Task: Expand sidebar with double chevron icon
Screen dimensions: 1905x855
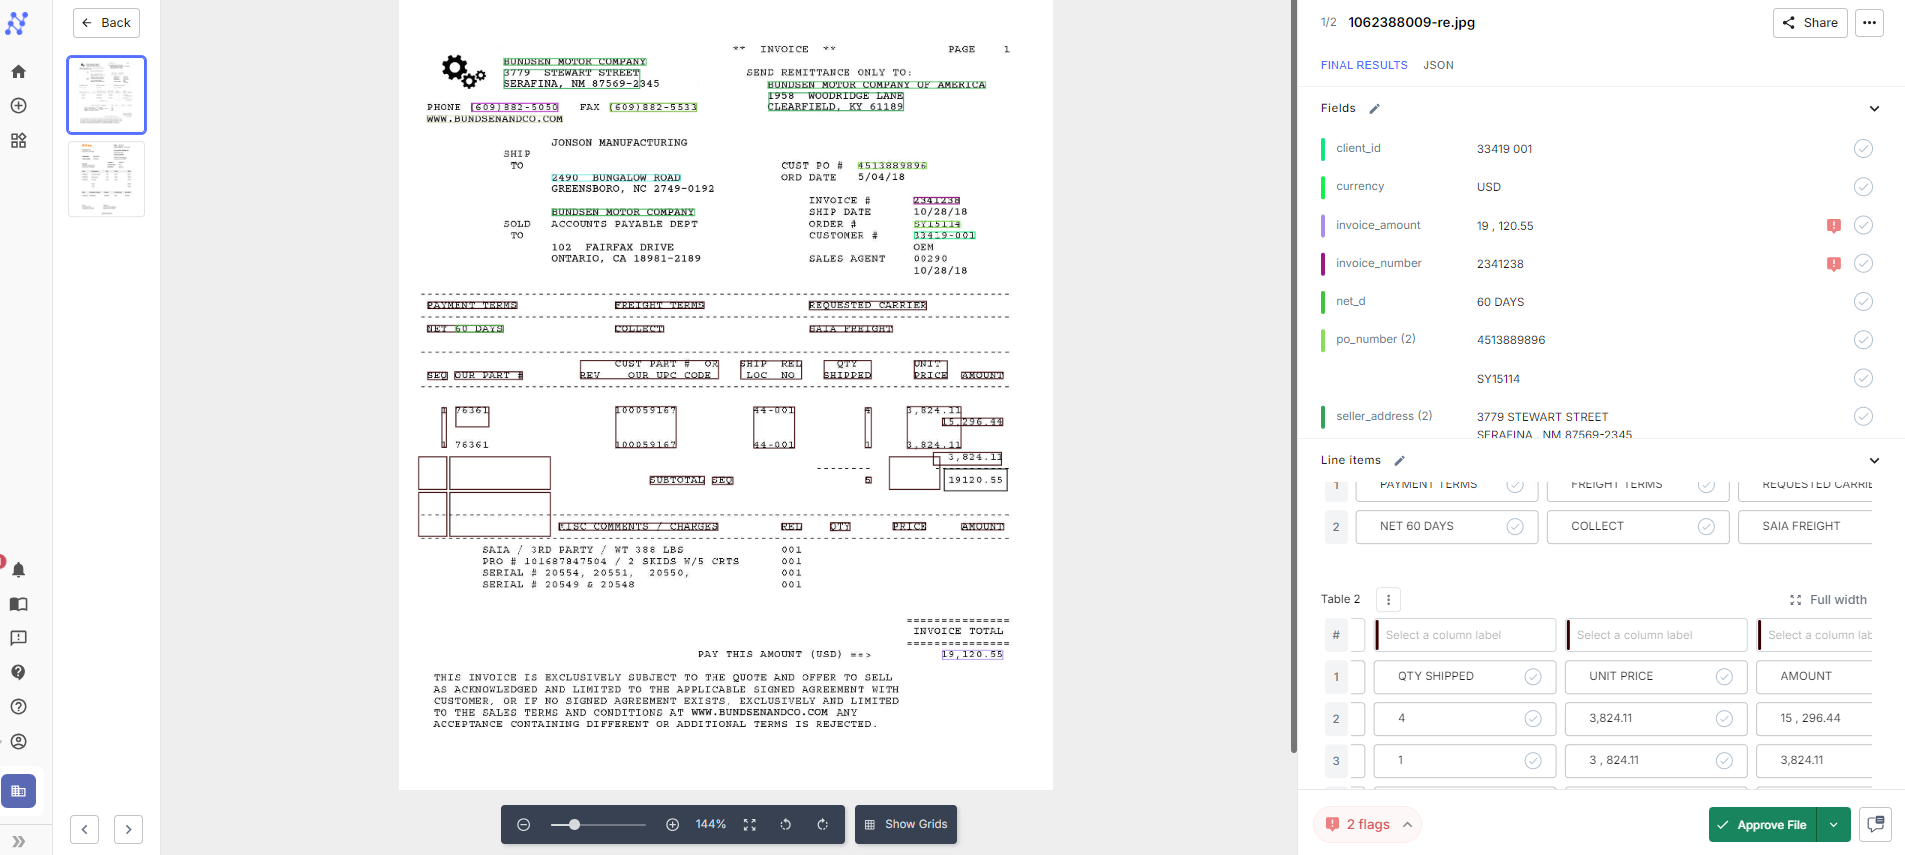Action: point(18,841)
